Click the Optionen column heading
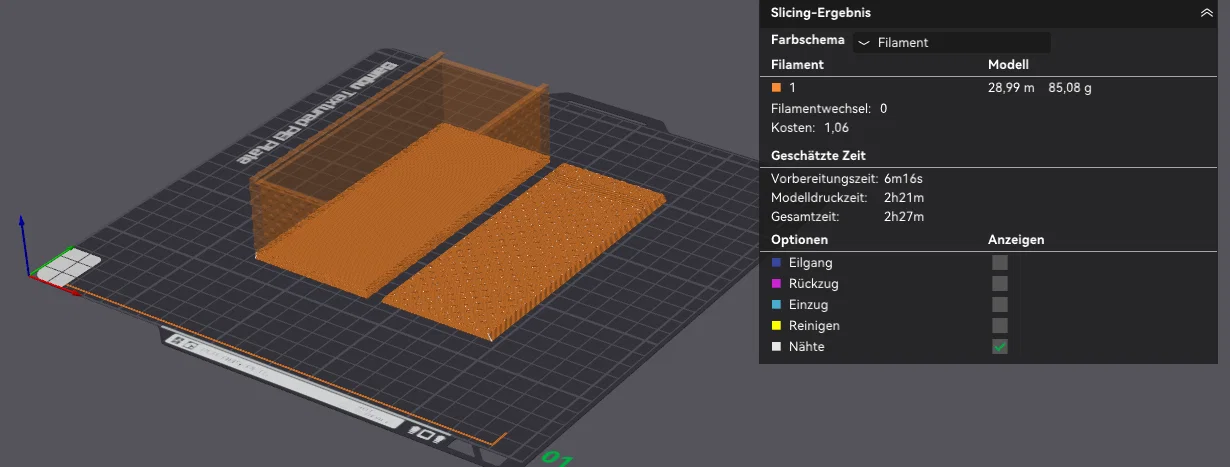 tap(800, 240)
